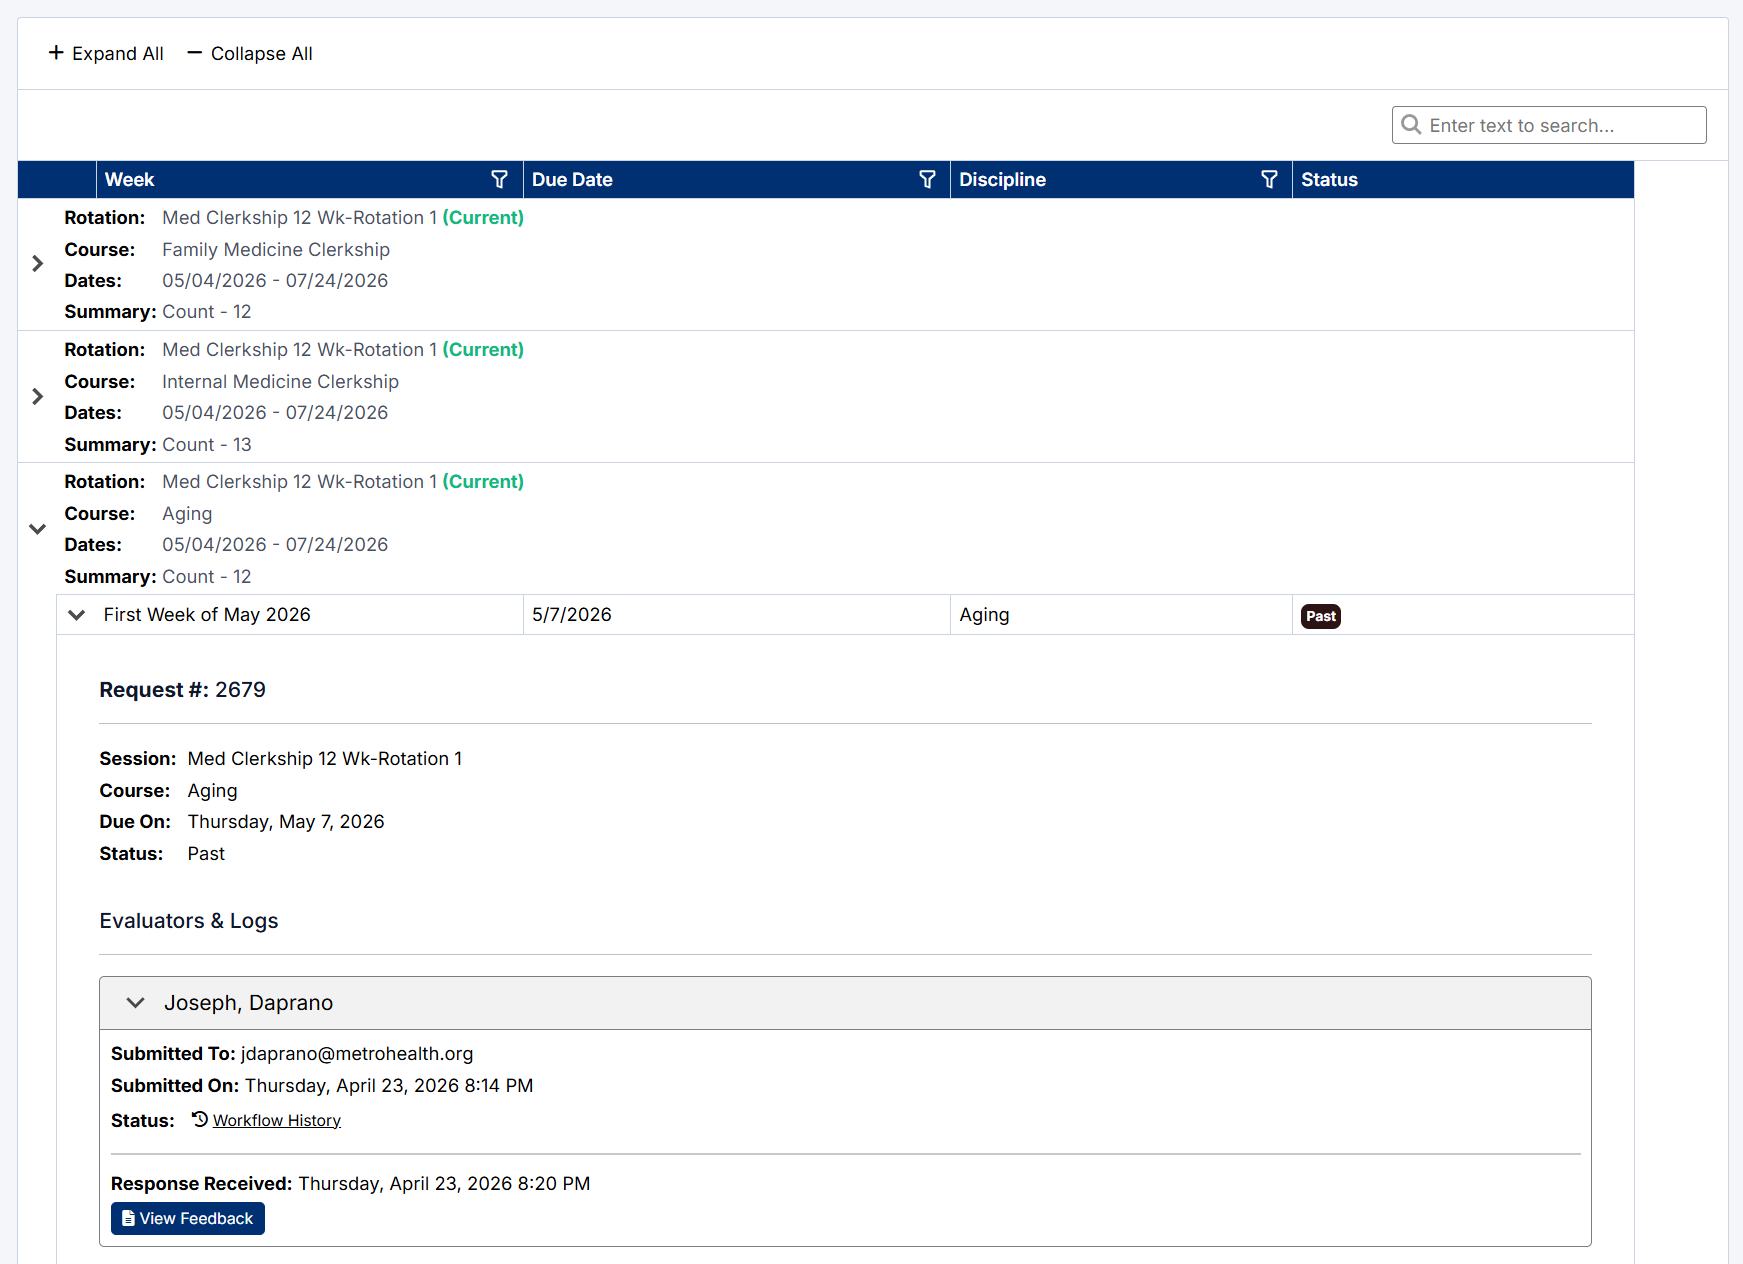Click the Collapse All button
Viewport: 1743px width, 1264px height.
click(251, 54)
